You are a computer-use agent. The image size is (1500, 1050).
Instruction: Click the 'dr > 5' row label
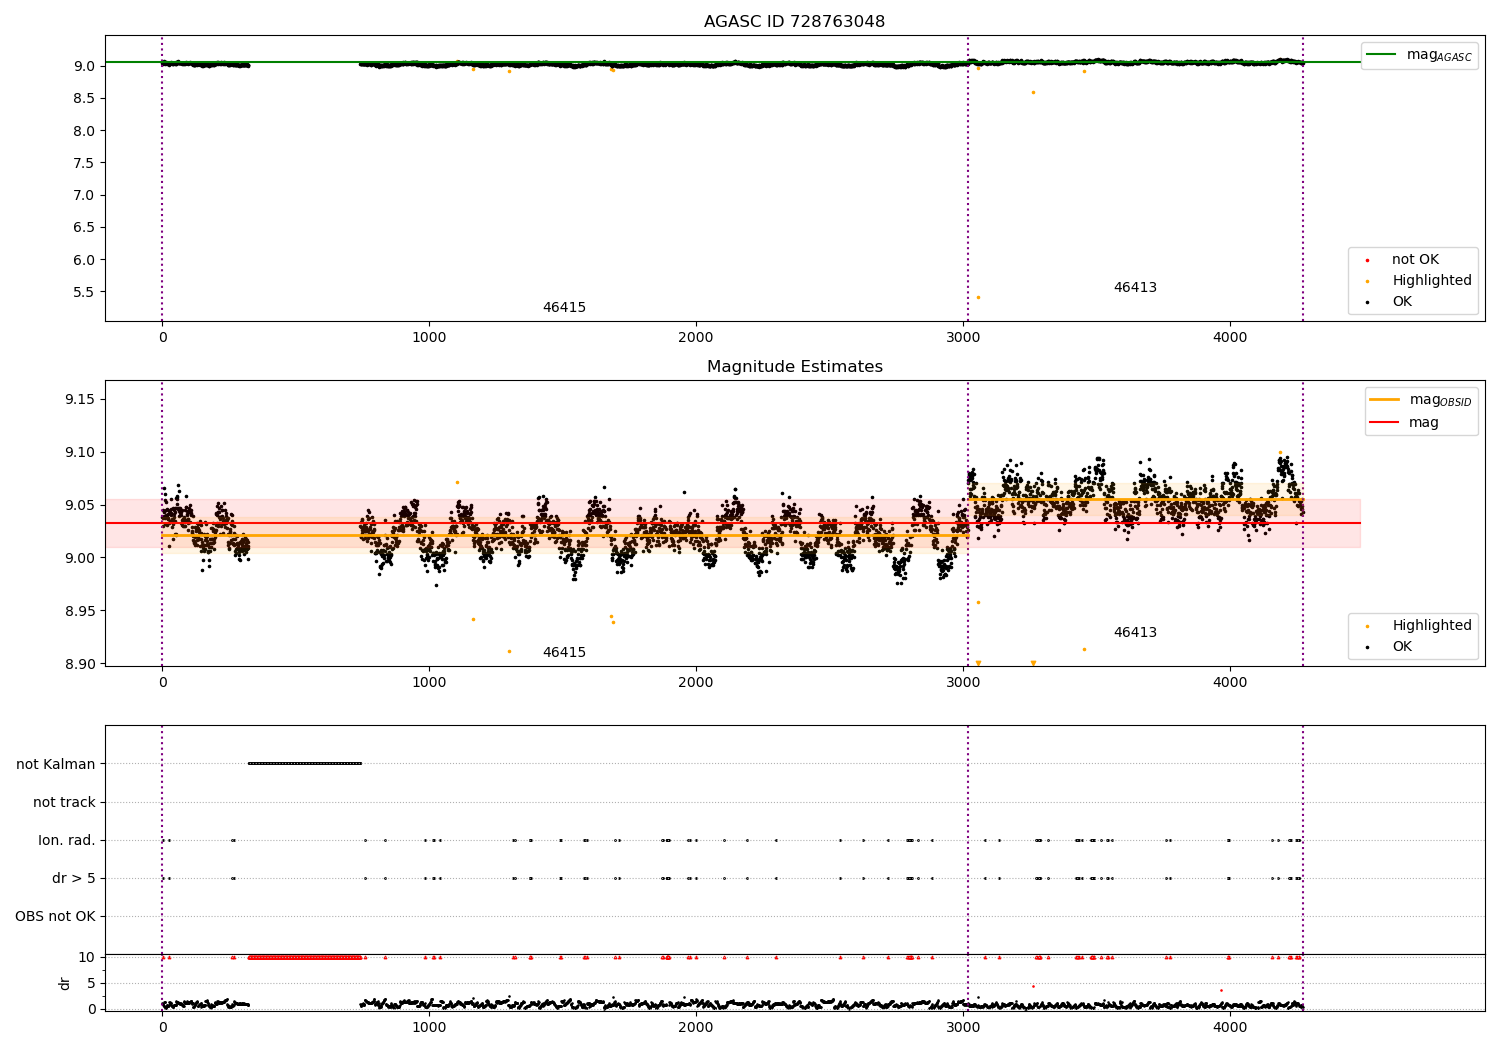pos(74,878)
